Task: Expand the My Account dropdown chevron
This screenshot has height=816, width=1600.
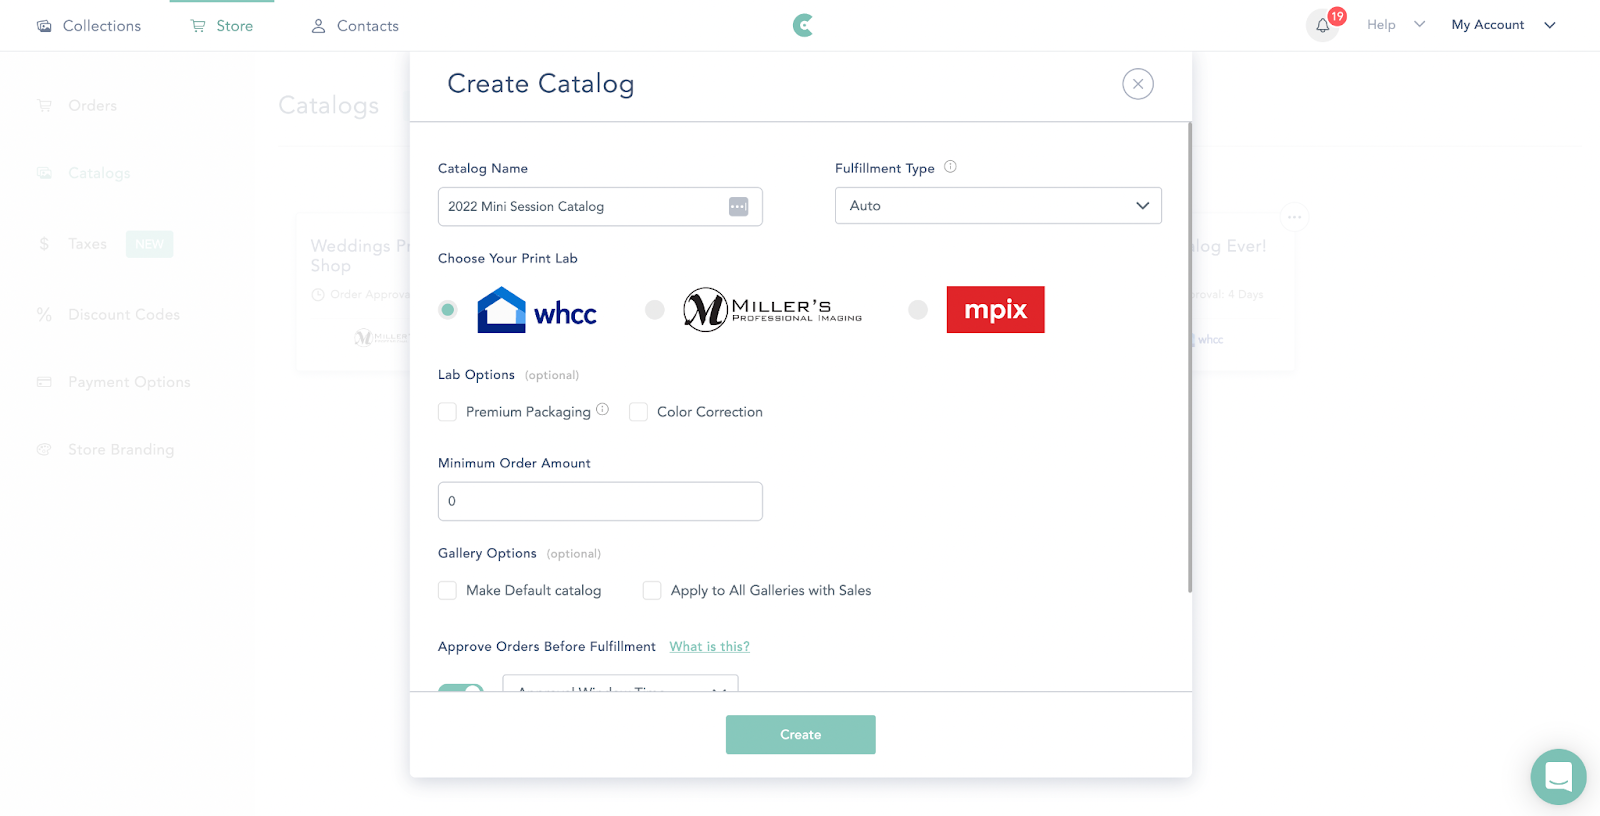Action: [x=1550, y=25]
